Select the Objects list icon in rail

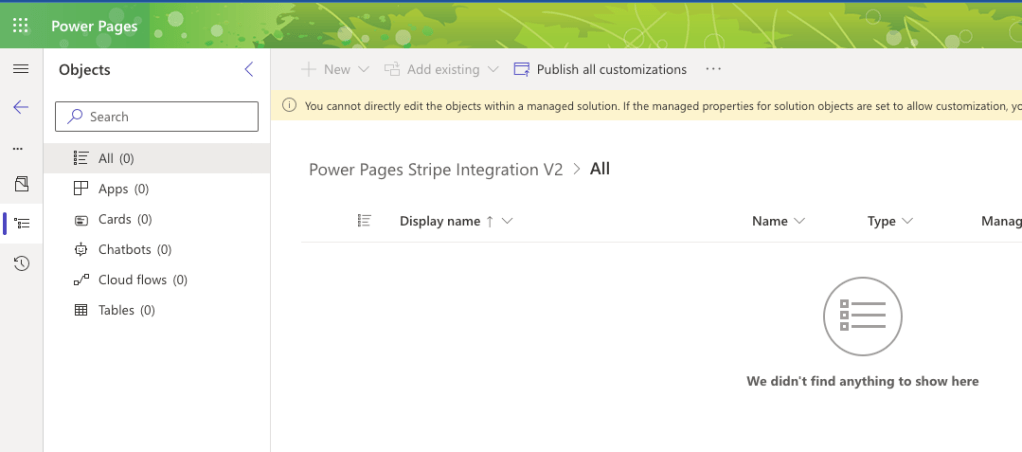click(22, 223)
